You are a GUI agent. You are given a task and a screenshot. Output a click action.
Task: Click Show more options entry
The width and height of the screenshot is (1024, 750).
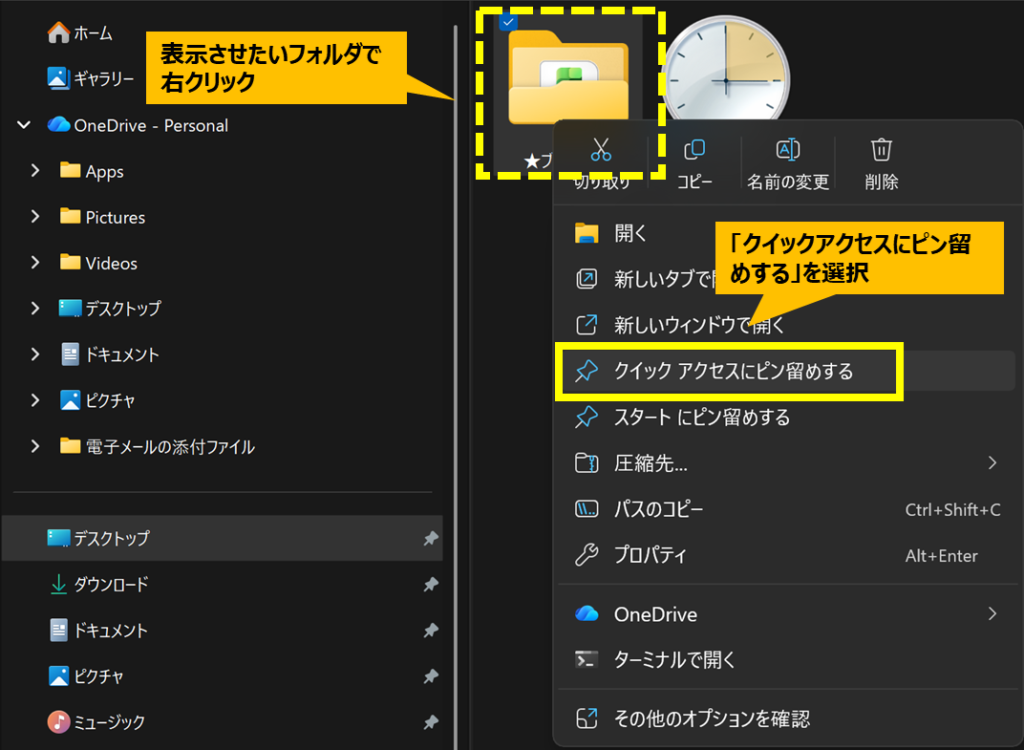[x=710, y=718]
